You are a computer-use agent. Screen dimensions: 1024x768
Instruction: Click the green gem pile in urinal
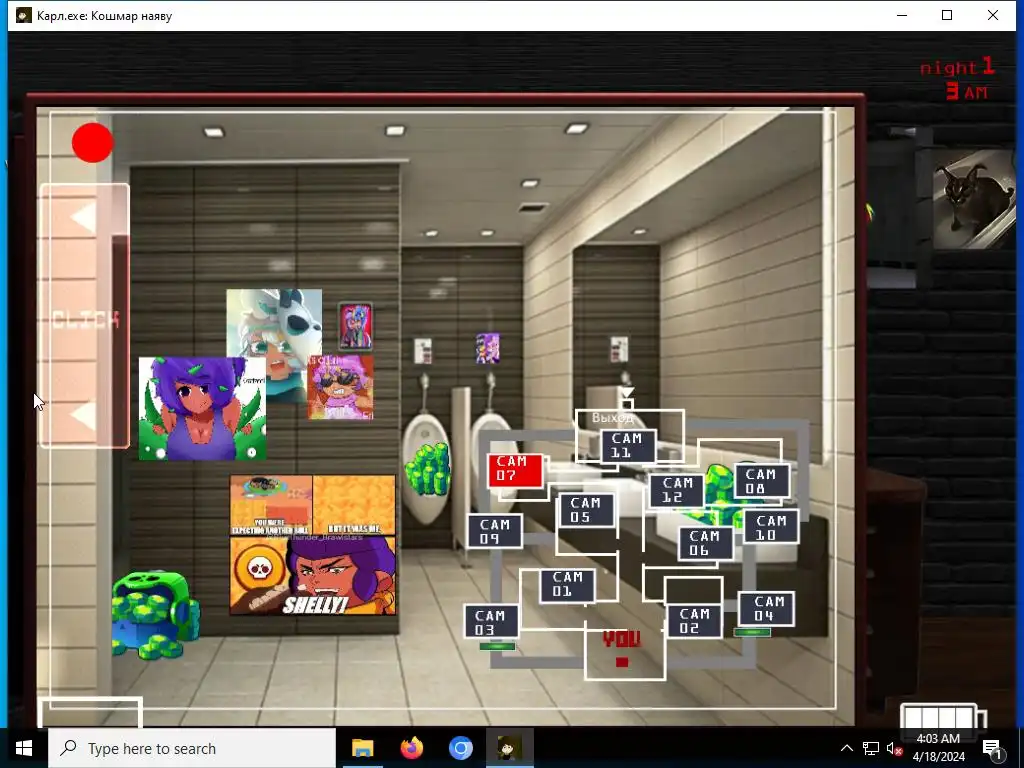click(x=428, y=470)
